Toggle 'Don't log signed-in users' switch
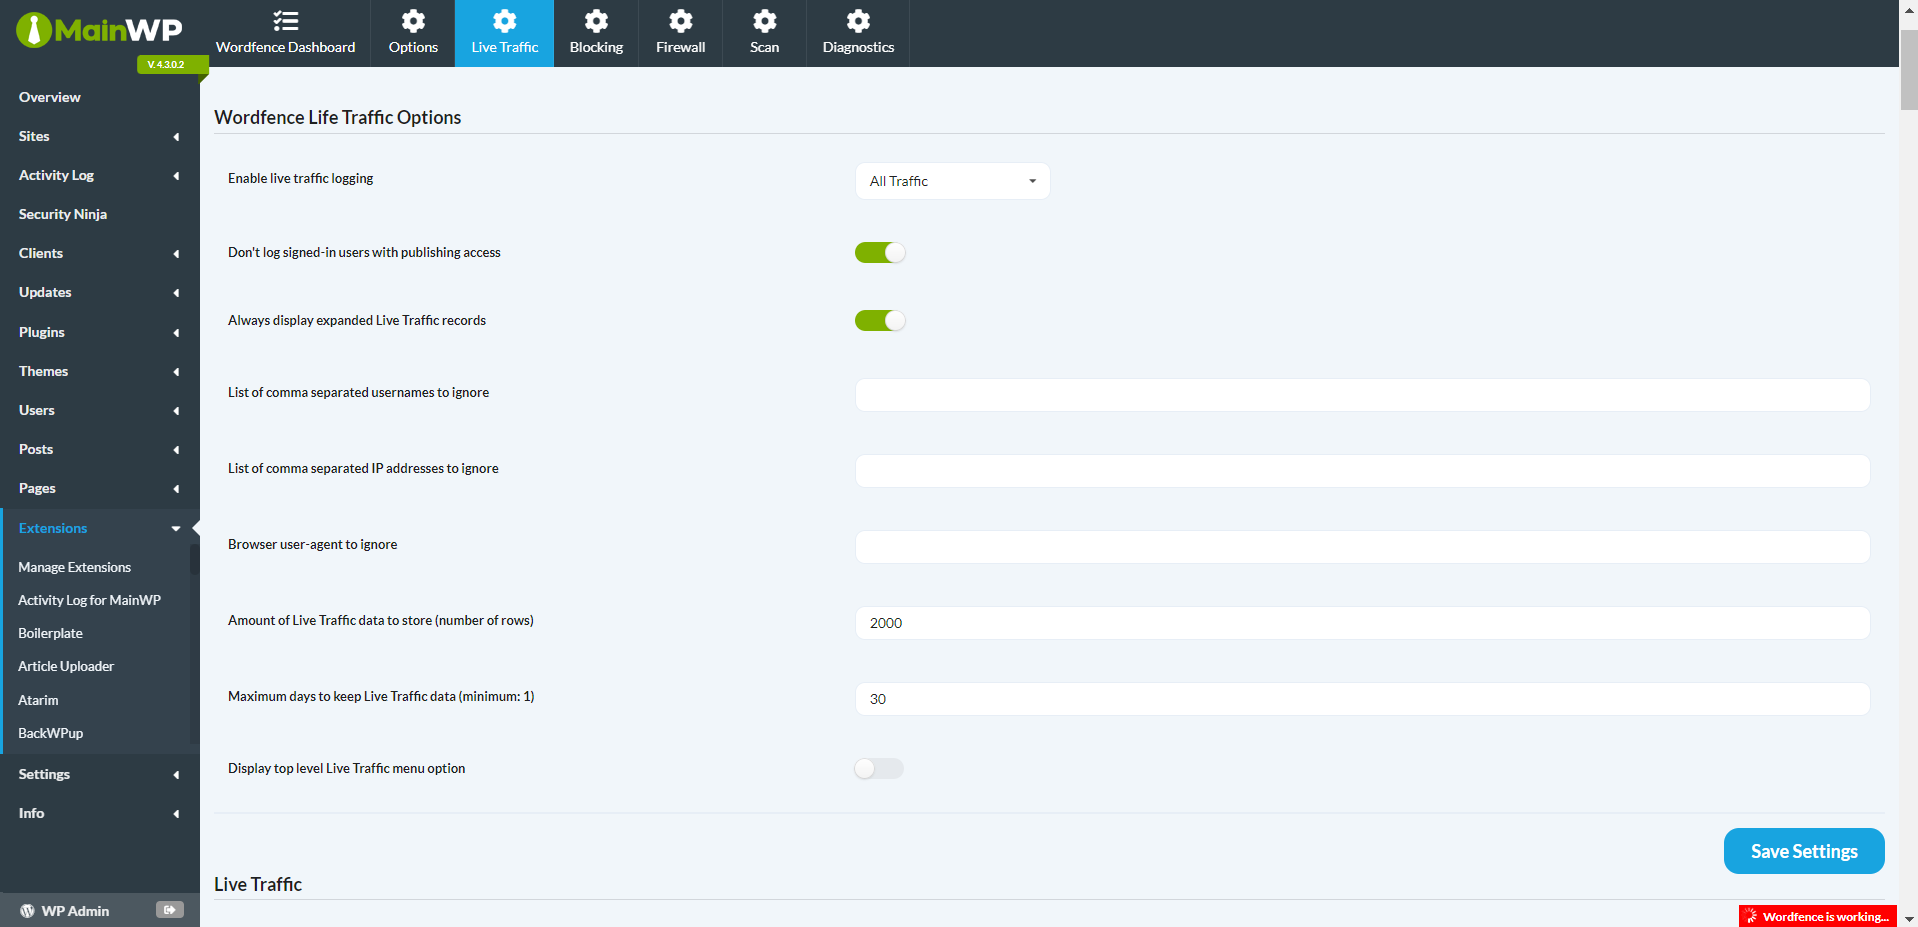 coord(880,253)
